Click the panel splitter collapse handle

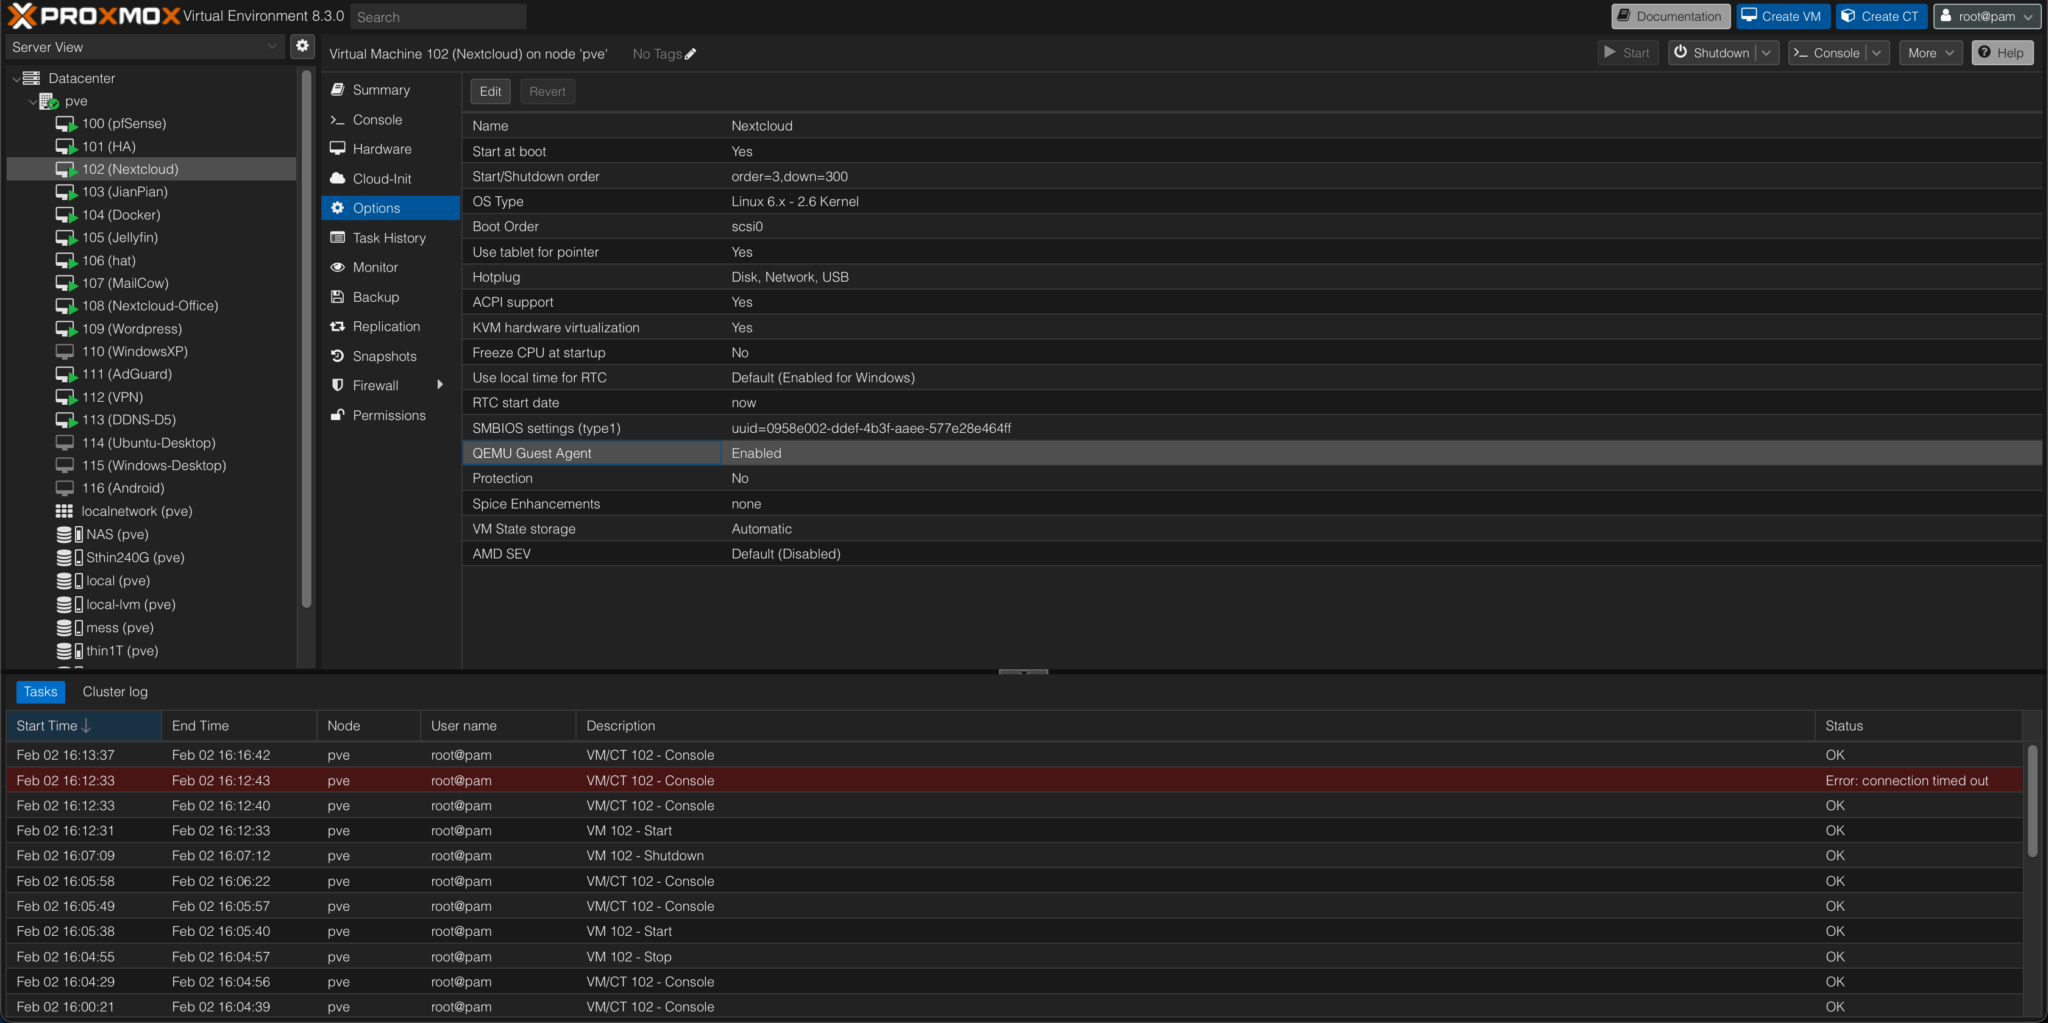[x=1023, y=672]
